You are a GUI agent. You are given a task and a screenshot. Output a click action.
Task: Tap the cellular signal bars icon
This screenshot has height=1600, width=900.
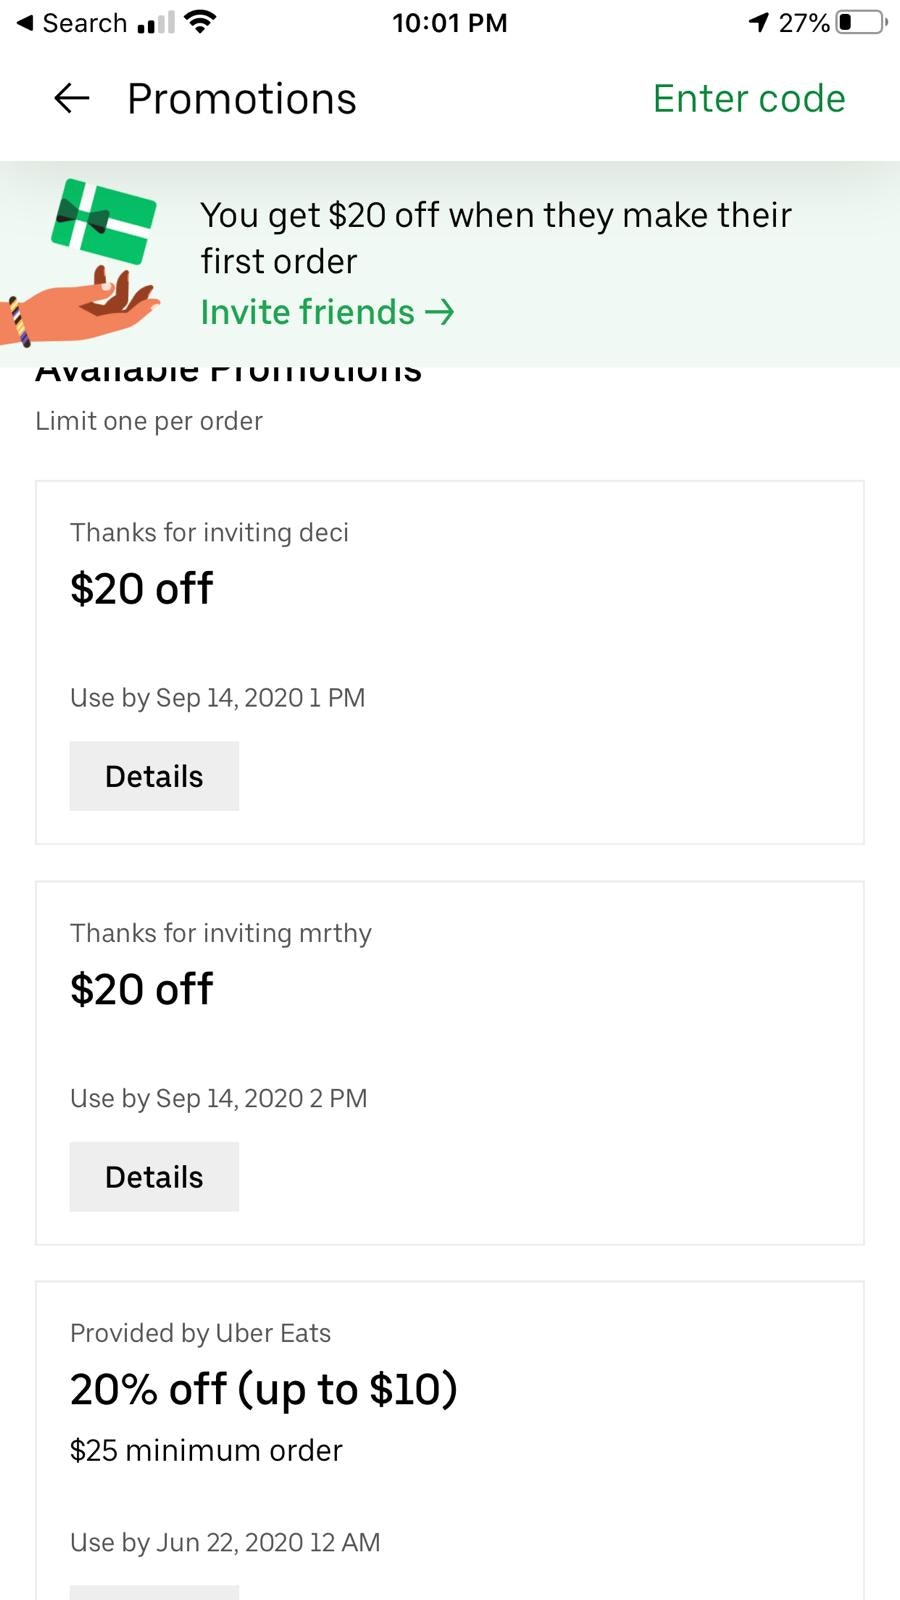coord(156,22)
